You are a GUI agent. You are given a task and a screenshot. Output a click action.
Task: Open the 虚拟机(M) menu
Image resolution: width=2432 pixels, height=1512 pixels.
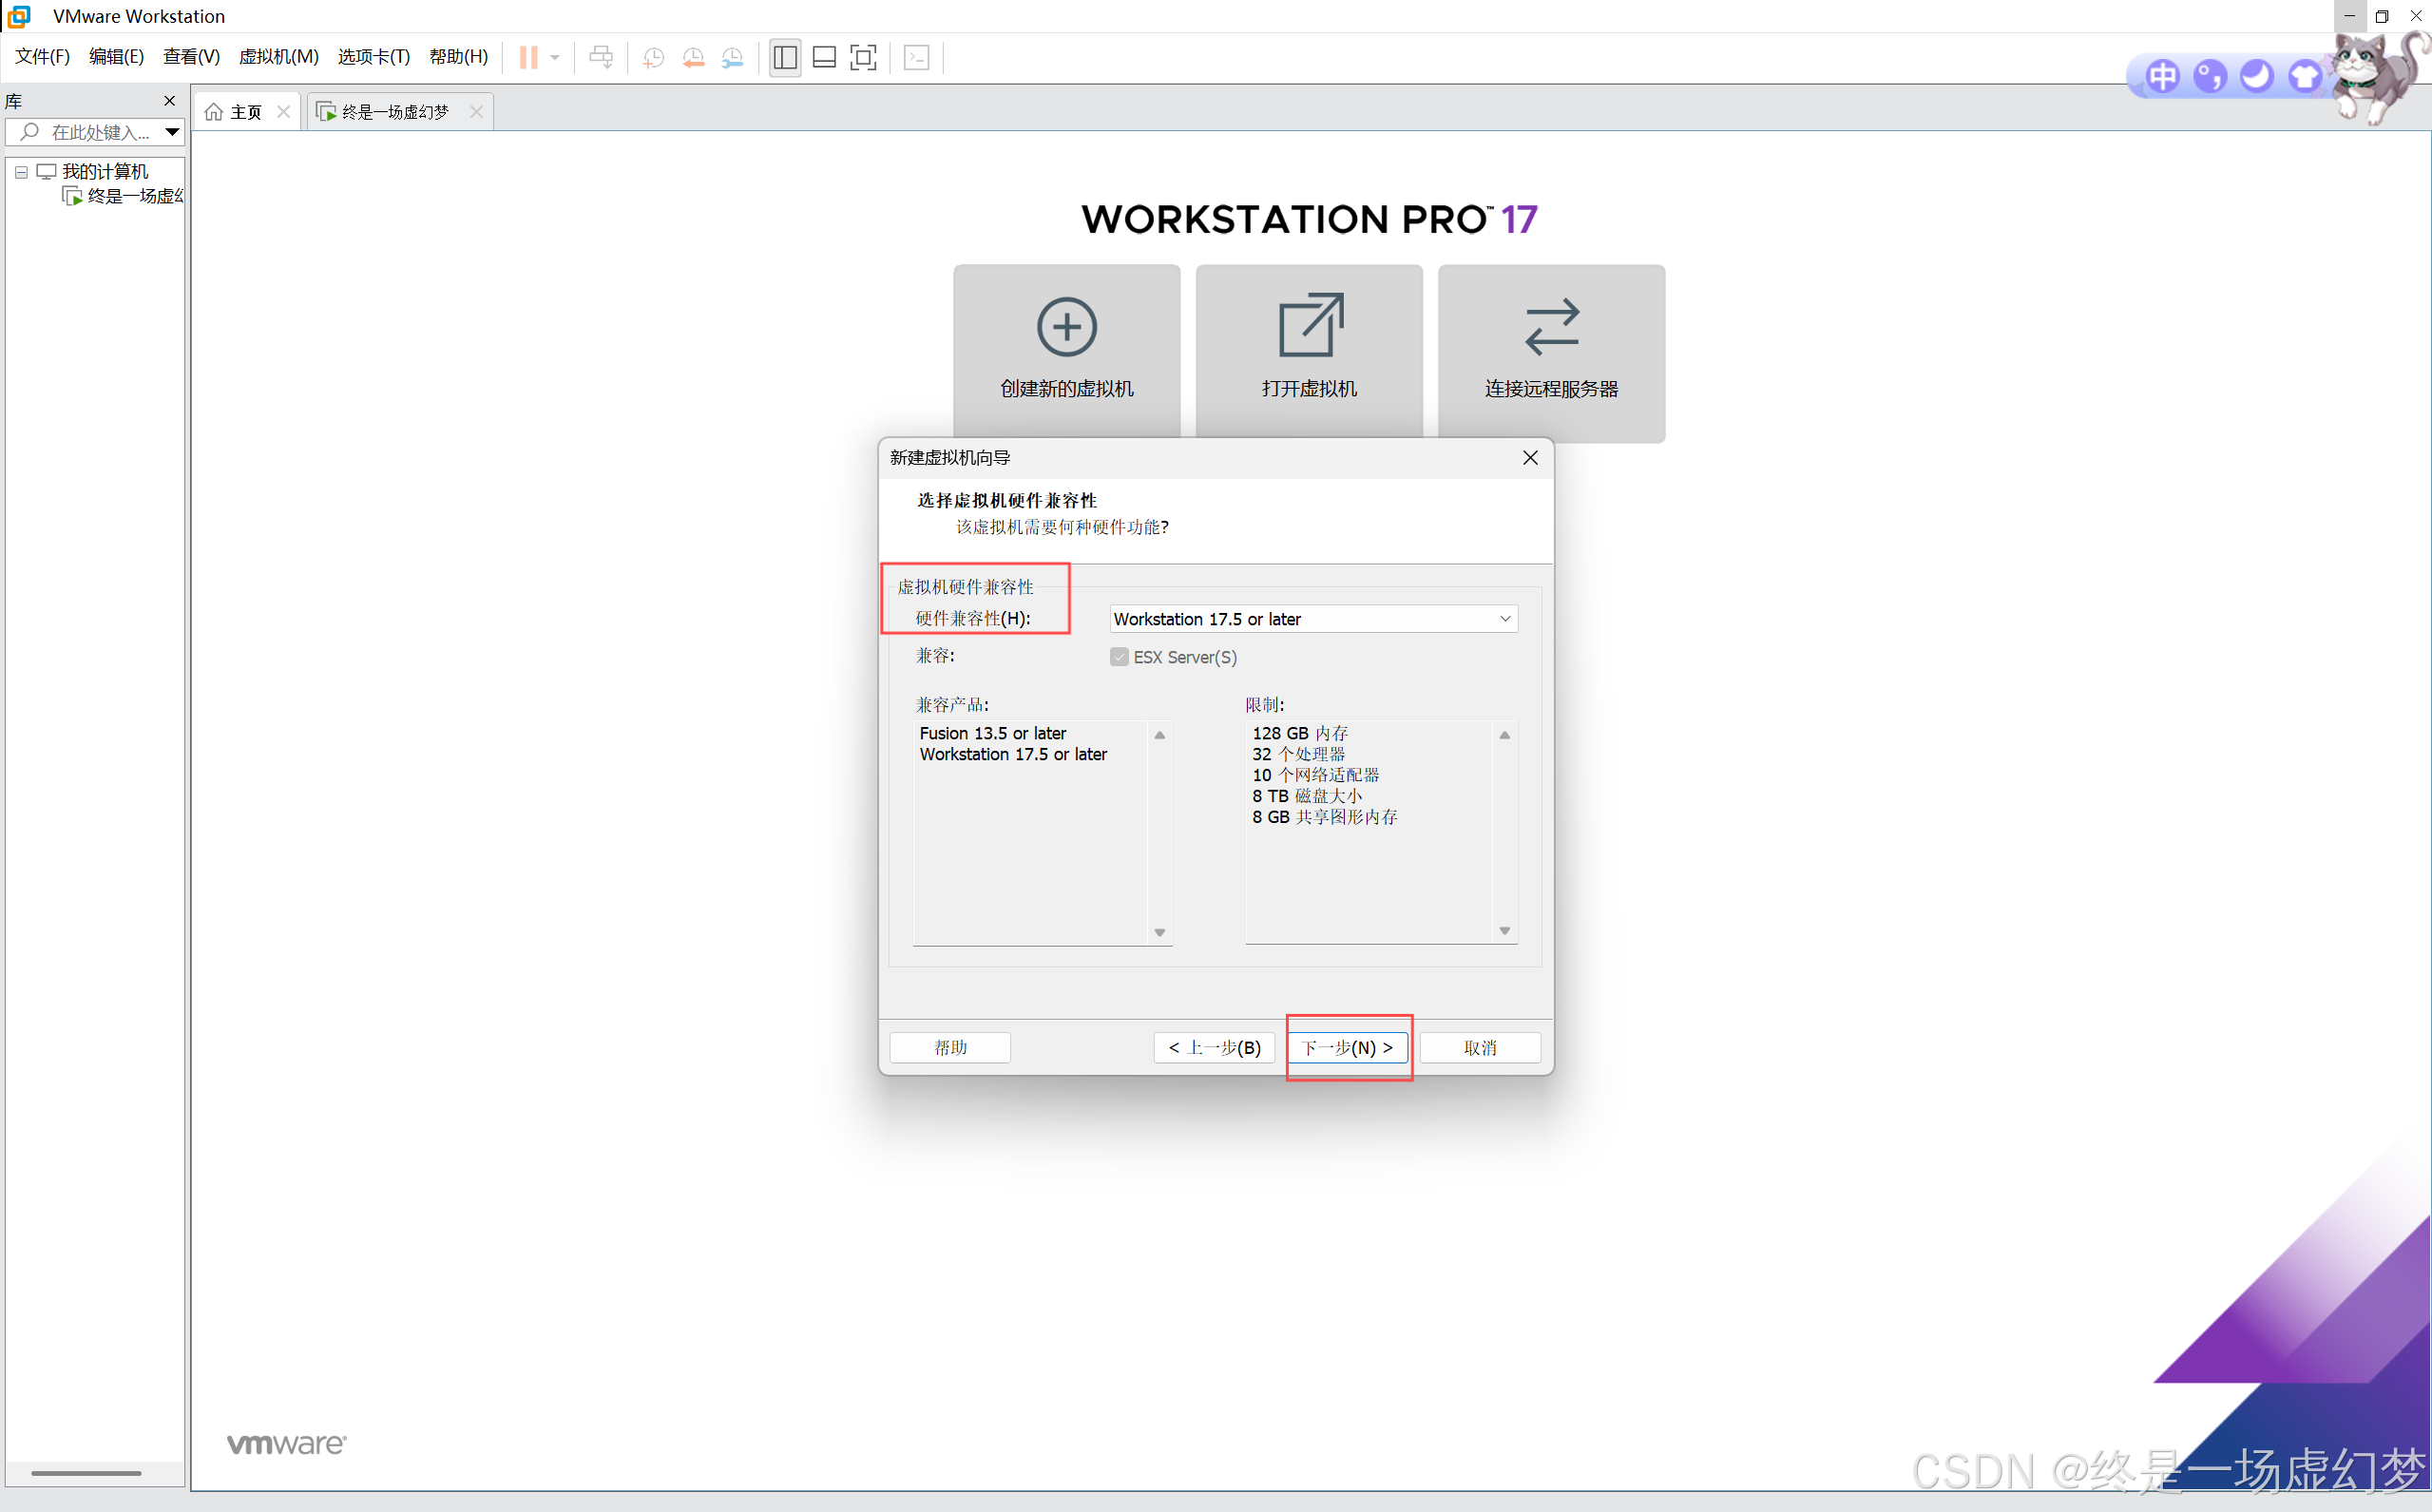click(278, 57)
